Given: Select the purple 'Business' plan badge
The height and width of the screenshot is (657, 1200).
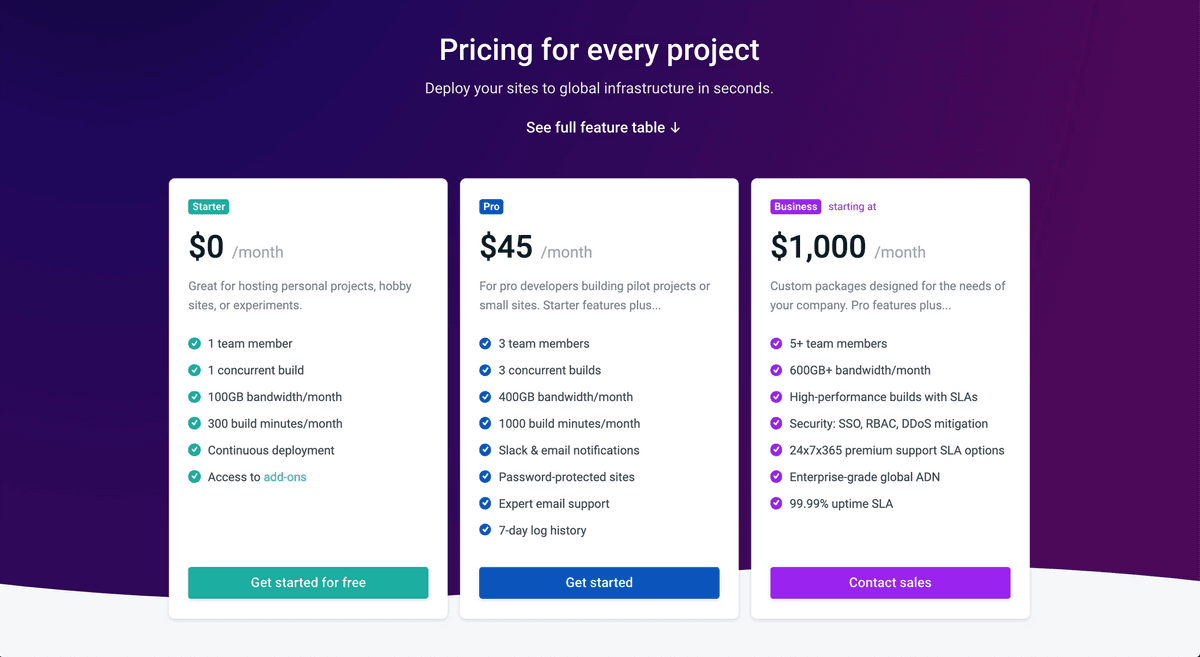Looking at the screenshot, I should pyautogui.click(x=796, y=207).
